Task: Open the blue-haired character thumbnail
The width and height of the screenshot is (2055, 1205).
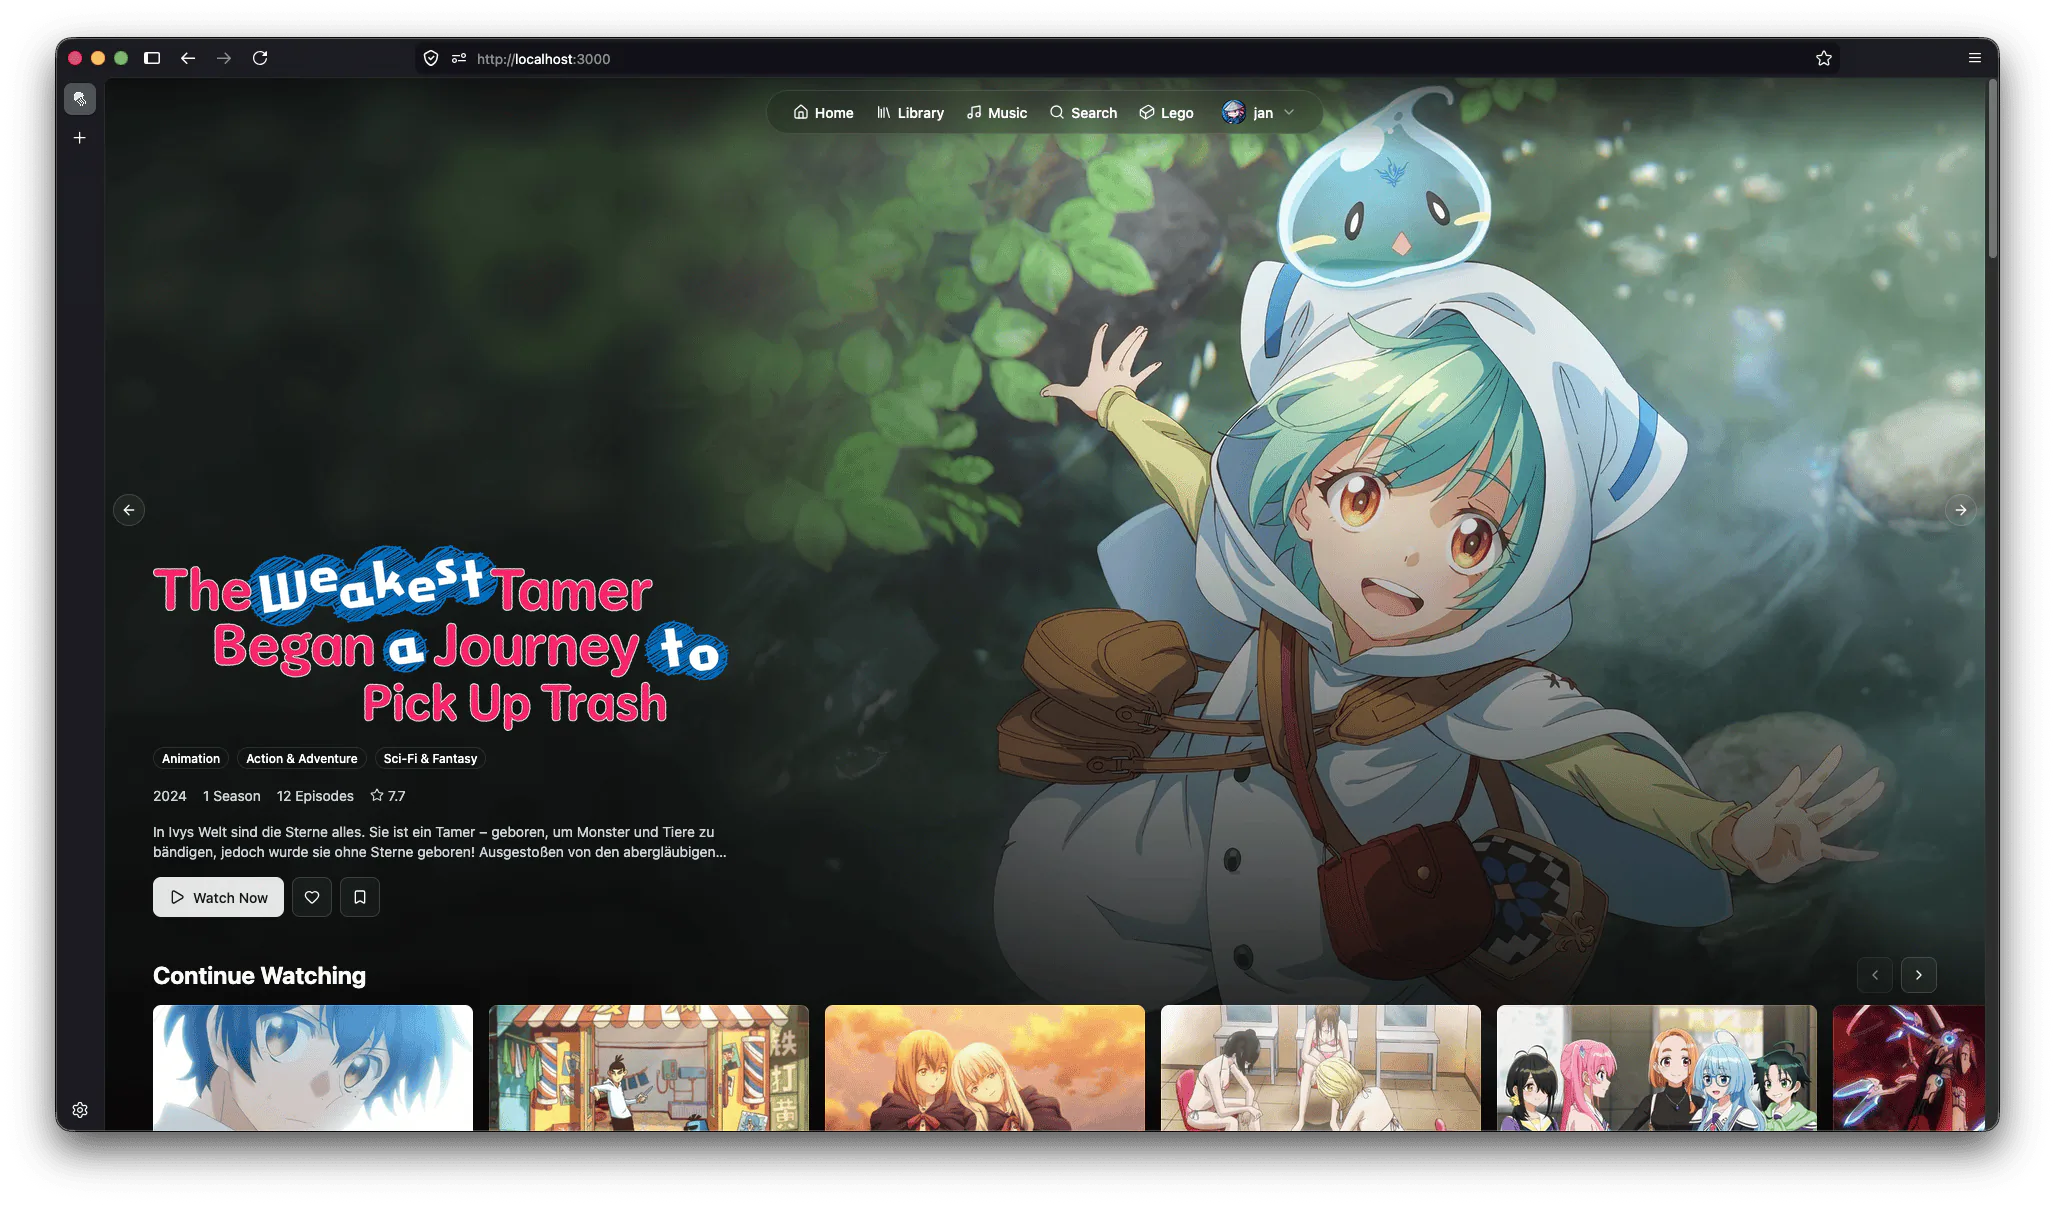Action: (313, 1067)
